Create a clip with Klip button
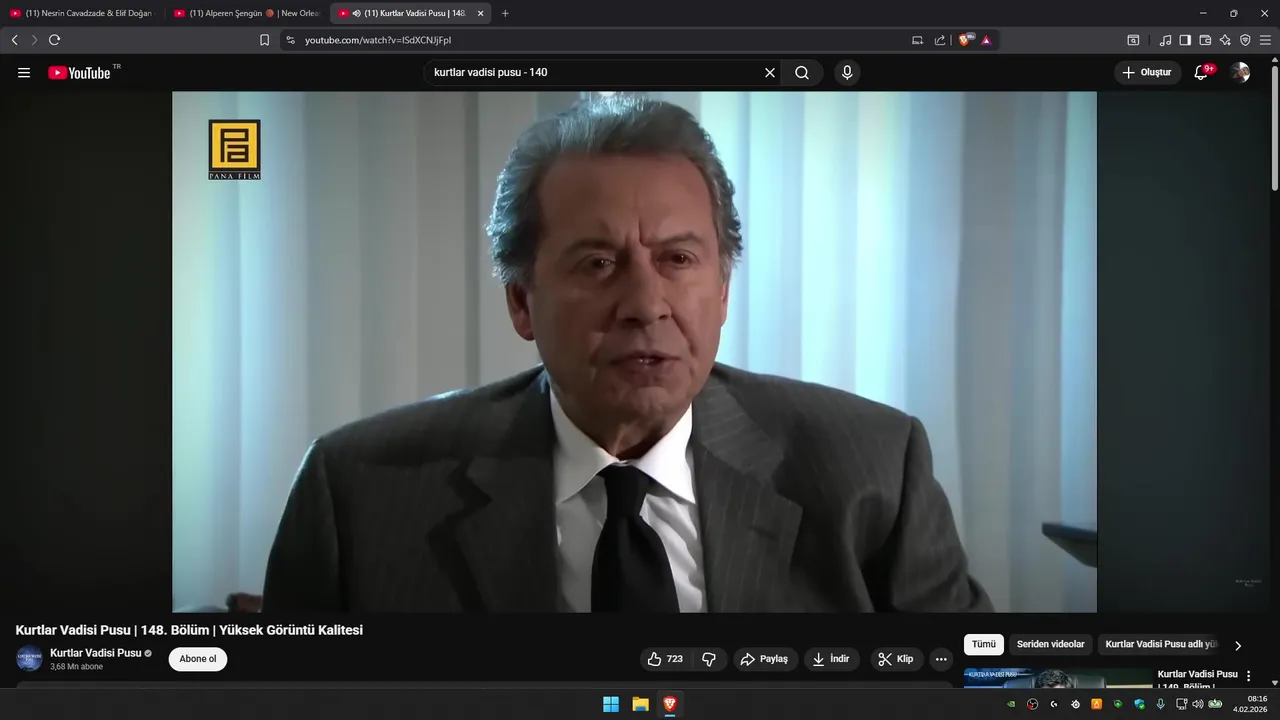 pyautogui.click(x=896, y=659)
